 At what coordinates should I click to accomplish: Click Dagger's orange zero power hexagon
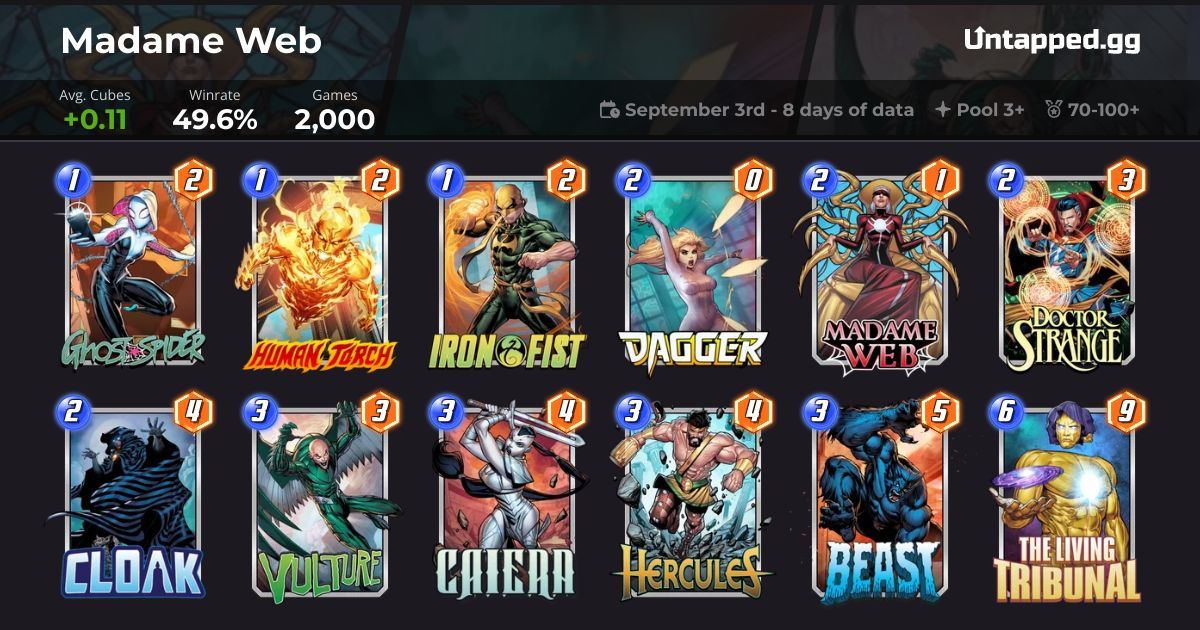752,181
